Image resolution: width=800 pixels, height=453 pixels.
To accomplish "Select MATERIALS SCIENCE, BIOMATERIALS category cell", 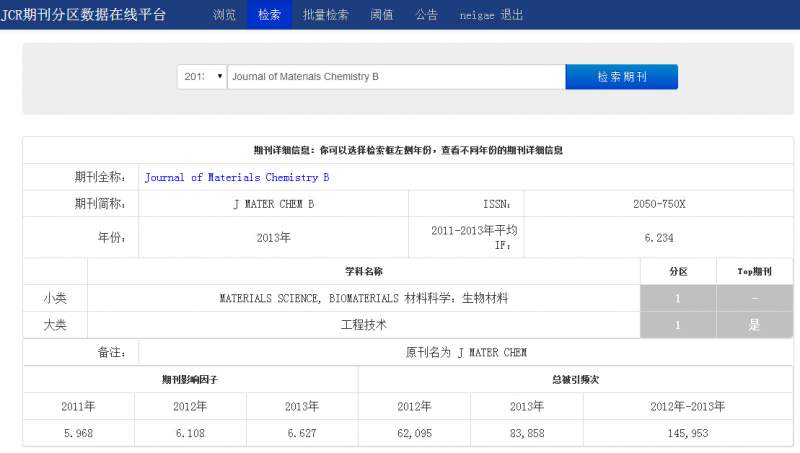I will tap(364, 298).
